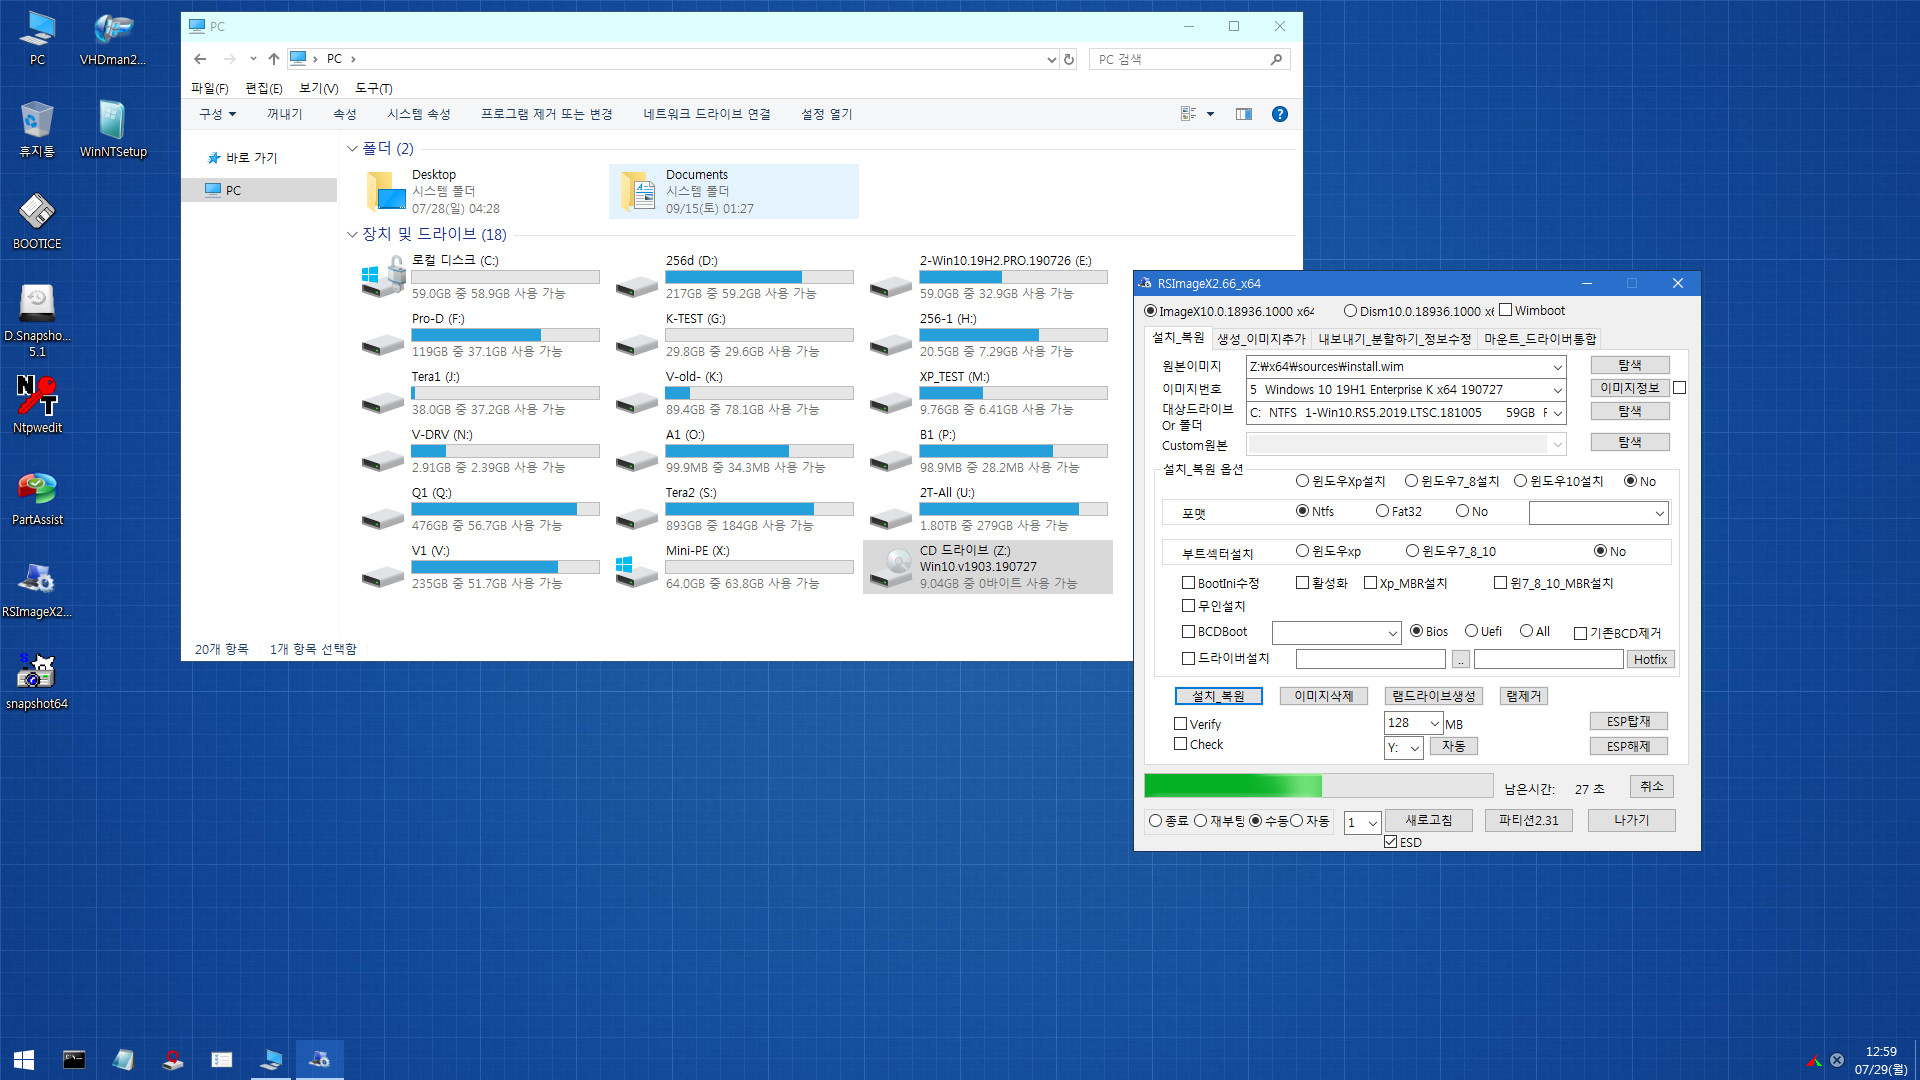The image size is (1920, 1080).
Task: Open the 구성 dropdown in Explorer toolbar
Action: [217, 114]
